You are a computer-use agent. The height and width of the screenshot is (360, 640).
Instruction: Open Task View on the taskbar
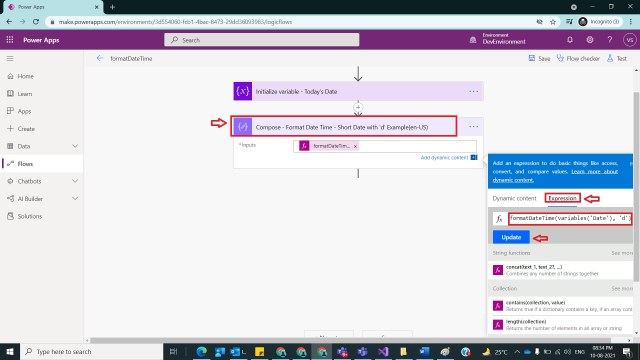coord(173,351)
